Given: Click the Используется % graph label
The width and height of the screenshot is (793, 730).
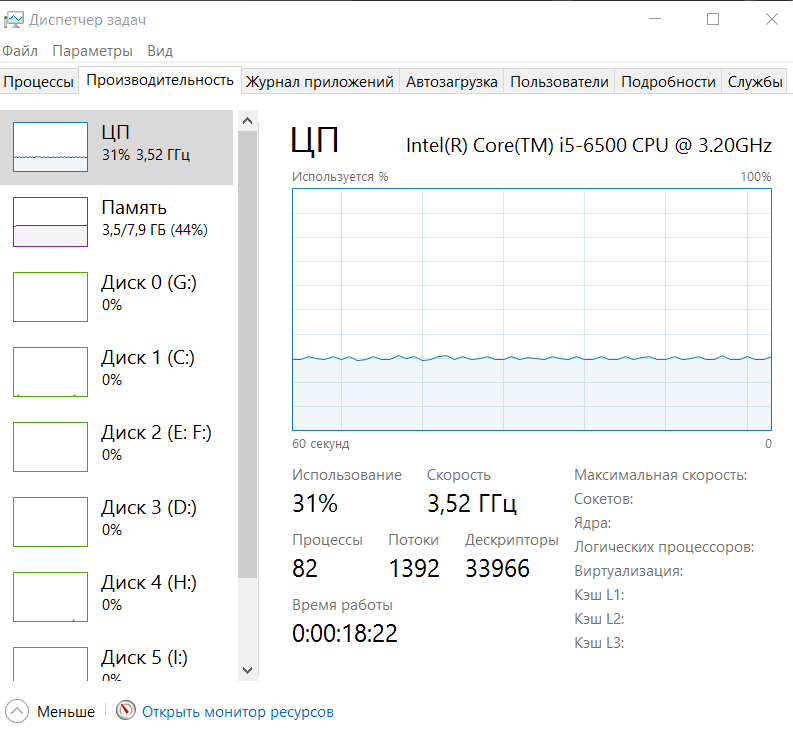Looking at the screenshot, I should pos(340,177).
